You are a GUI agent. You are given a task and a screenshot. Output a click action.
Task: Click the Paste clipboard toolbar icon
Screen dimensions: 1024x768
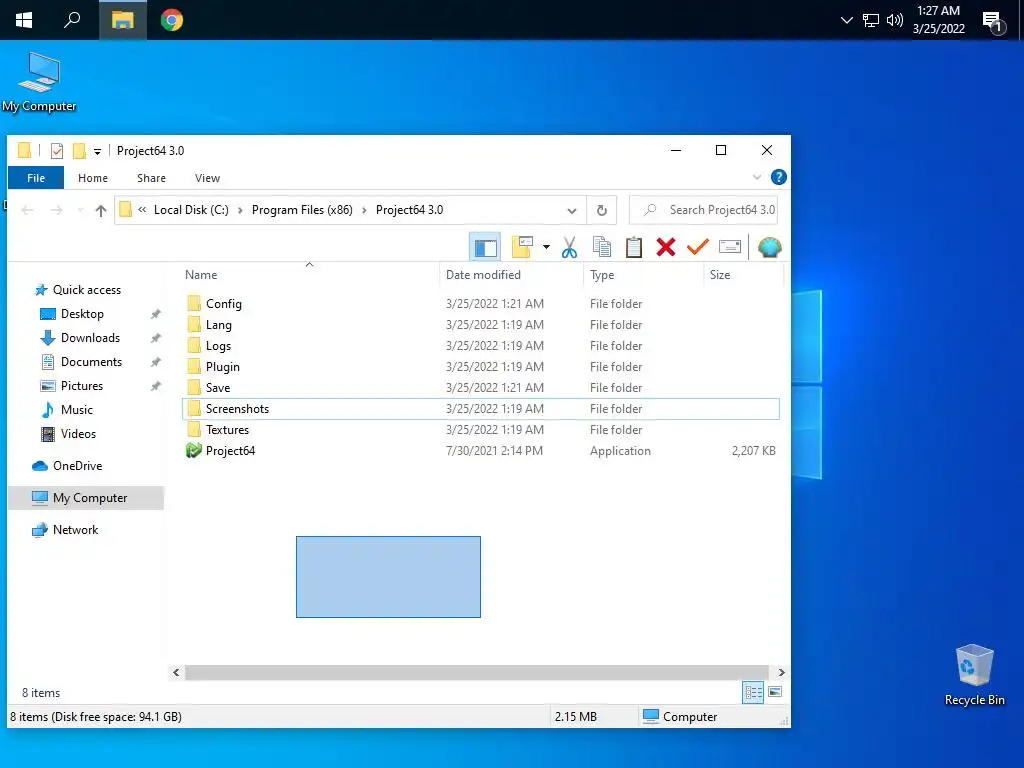633,248
